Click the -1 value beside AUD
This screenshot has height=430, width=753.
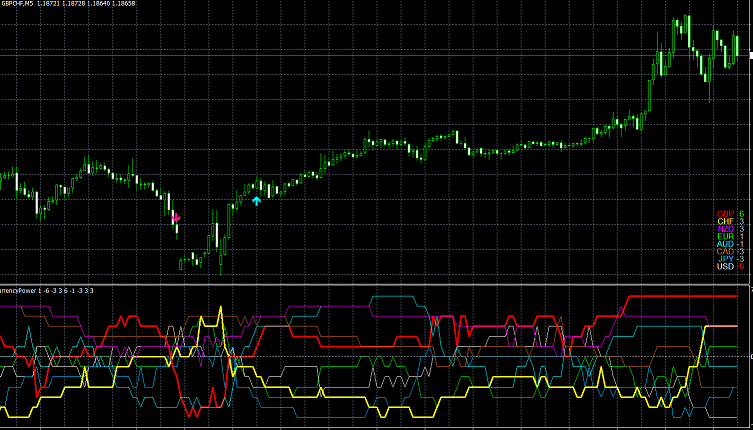pyautogui.click(x=741, y=244)
